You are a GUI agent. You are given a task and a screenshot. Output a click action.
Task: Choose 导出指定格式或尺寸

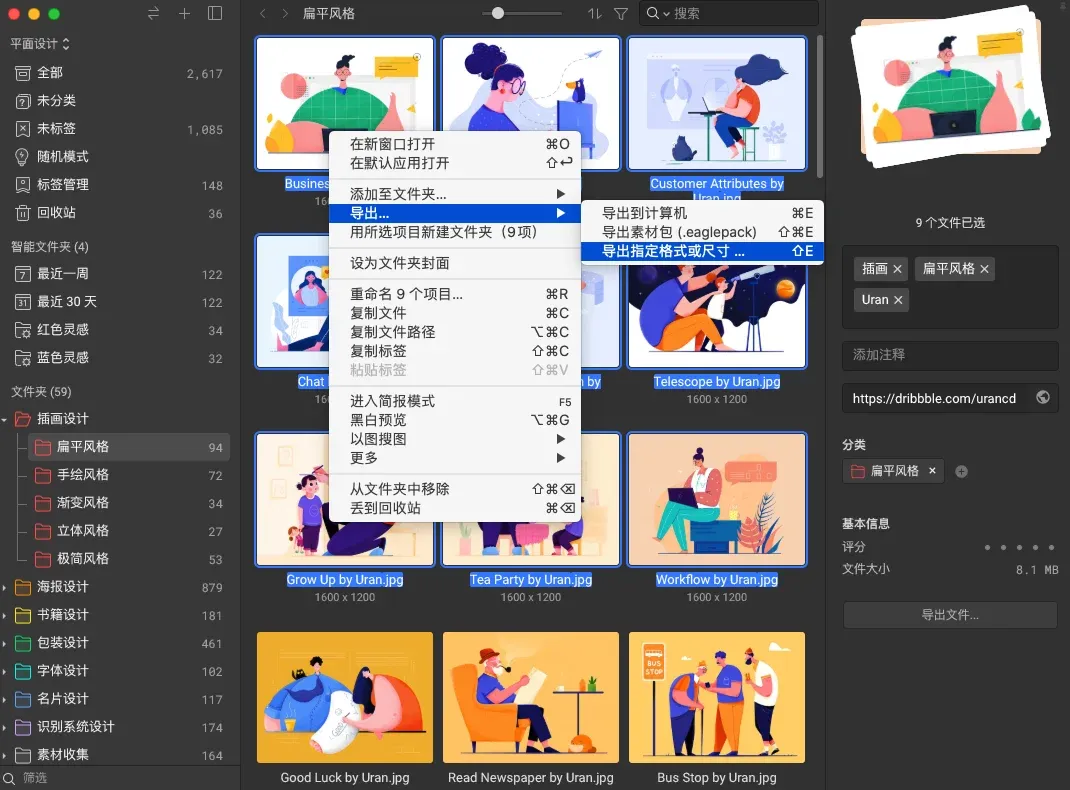pyautogui.click(x=702, y=251)
